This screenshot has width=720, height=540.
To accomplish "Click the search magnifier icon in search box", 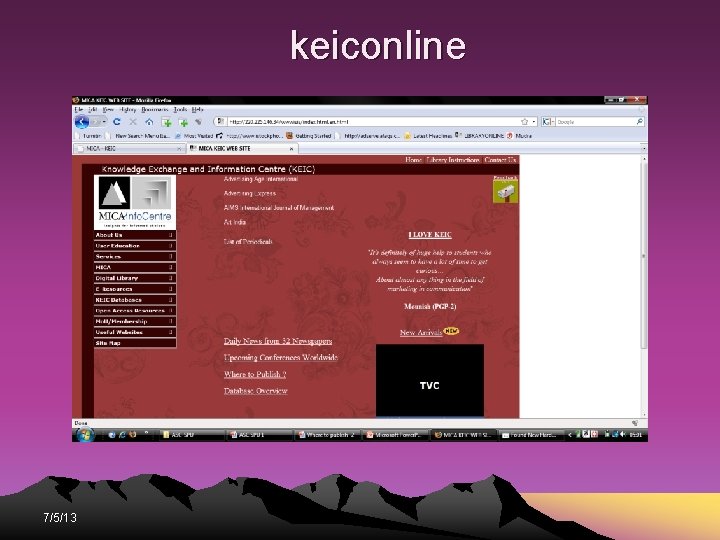I will [x=639, y=121].
